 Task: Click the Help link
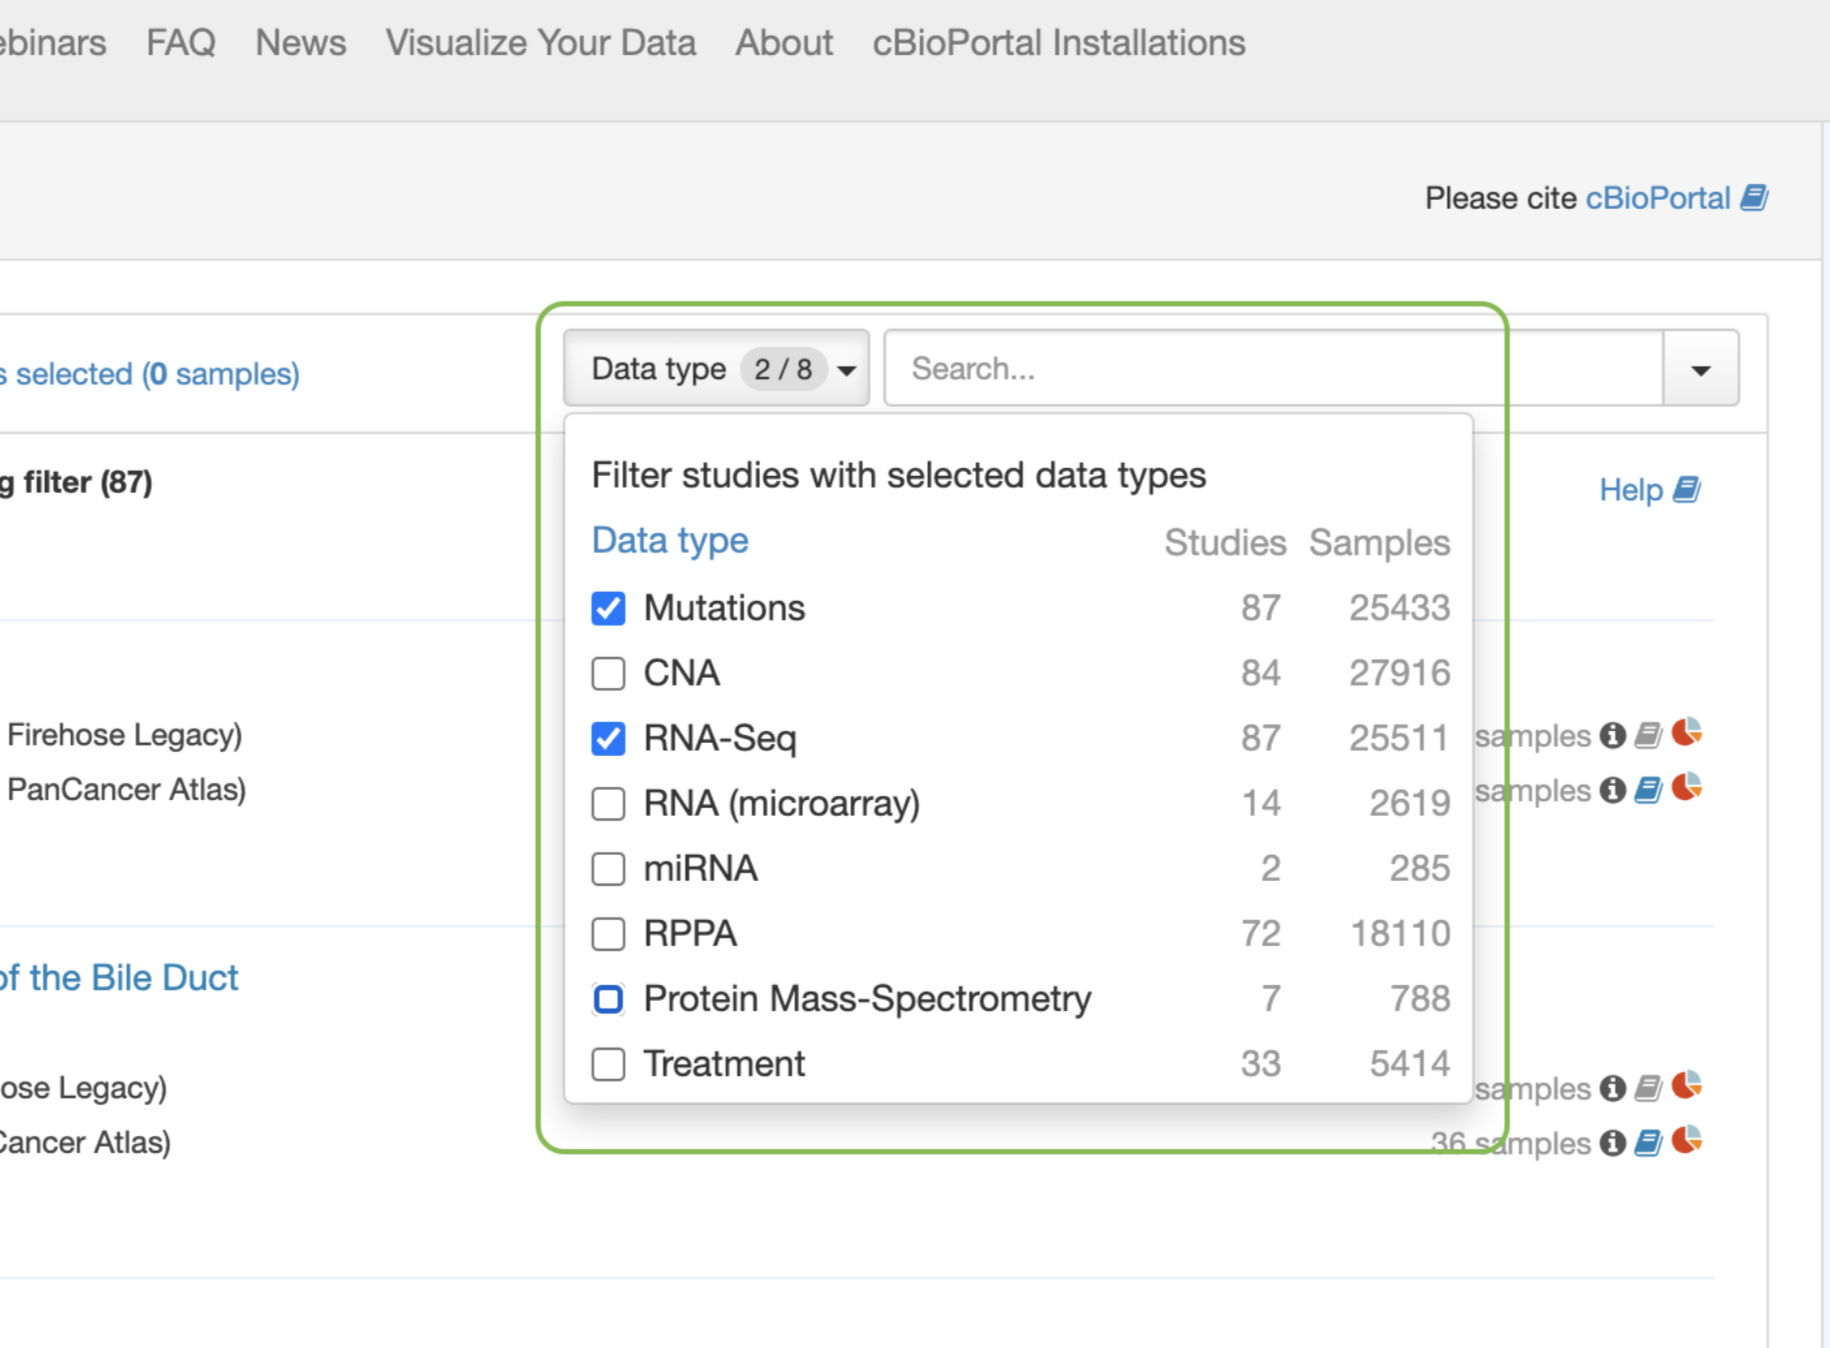(1631, 490)
